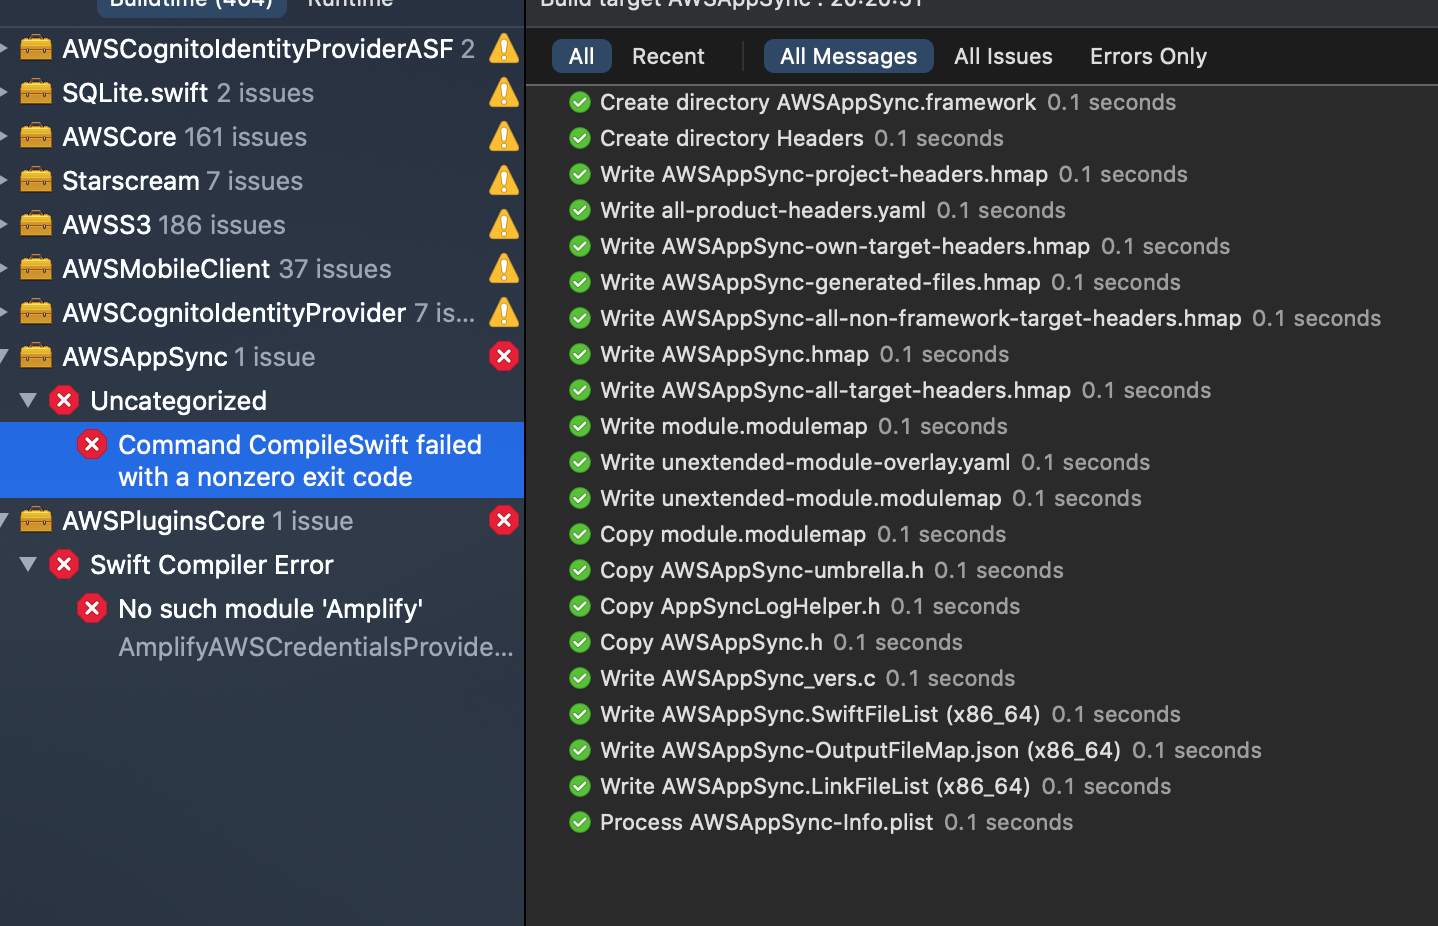Click the warning icon next to AWSCore
The height and width of the screenshot is (926, 1438).
tap(504, 136)
